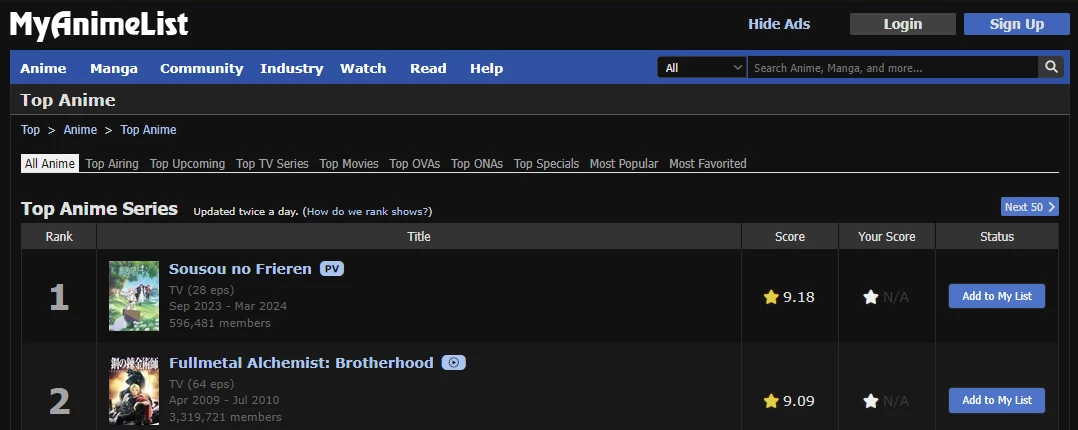This screenshot has width=1078, height=430.
Task: Go to the Next 50 results
Action: pos(1029,207)
